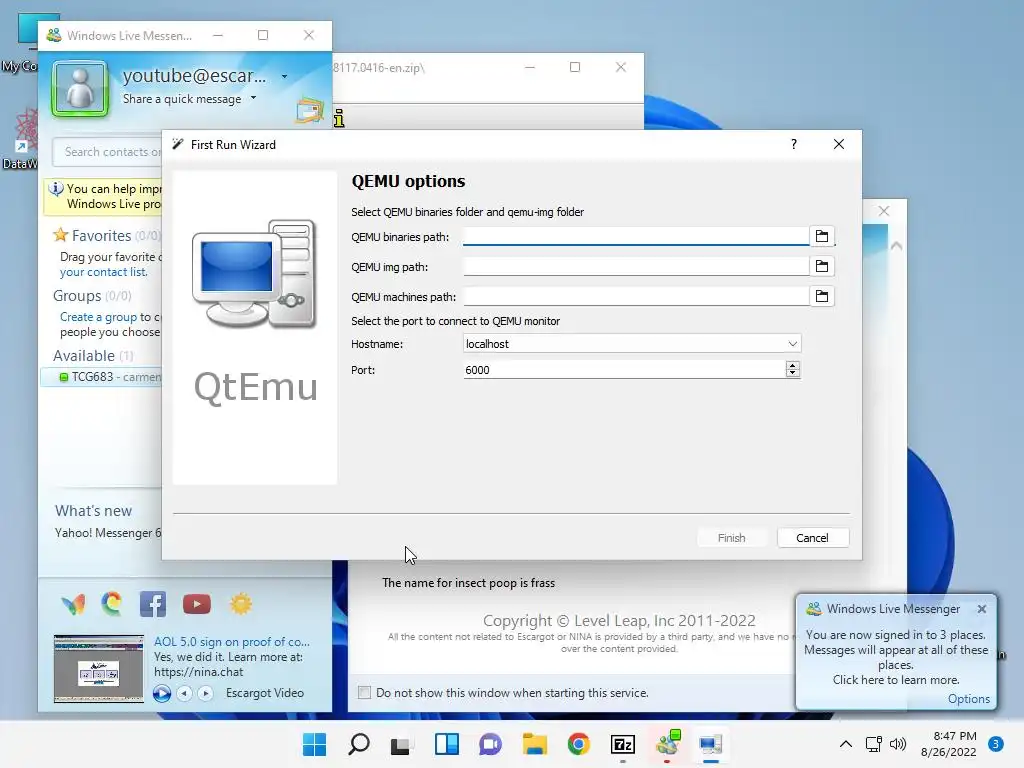Click the yellow info icon in 7-Zip window

click(339, 118)
